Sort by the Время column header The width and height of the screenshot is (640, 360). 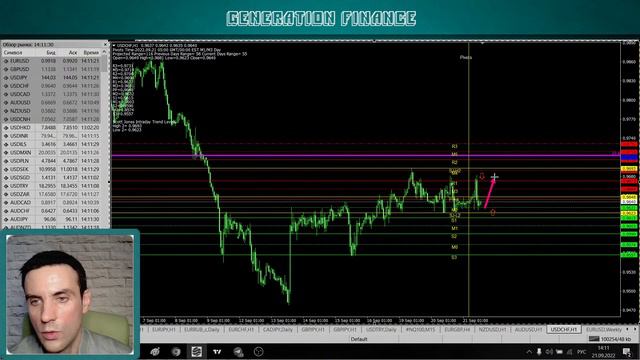[91, 53]
